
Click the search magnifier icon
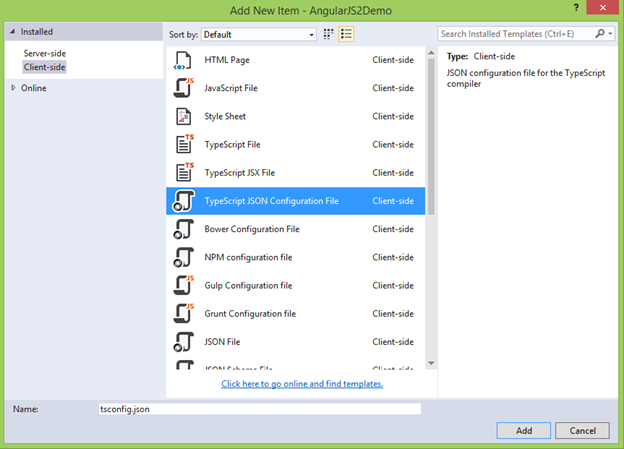600,34
